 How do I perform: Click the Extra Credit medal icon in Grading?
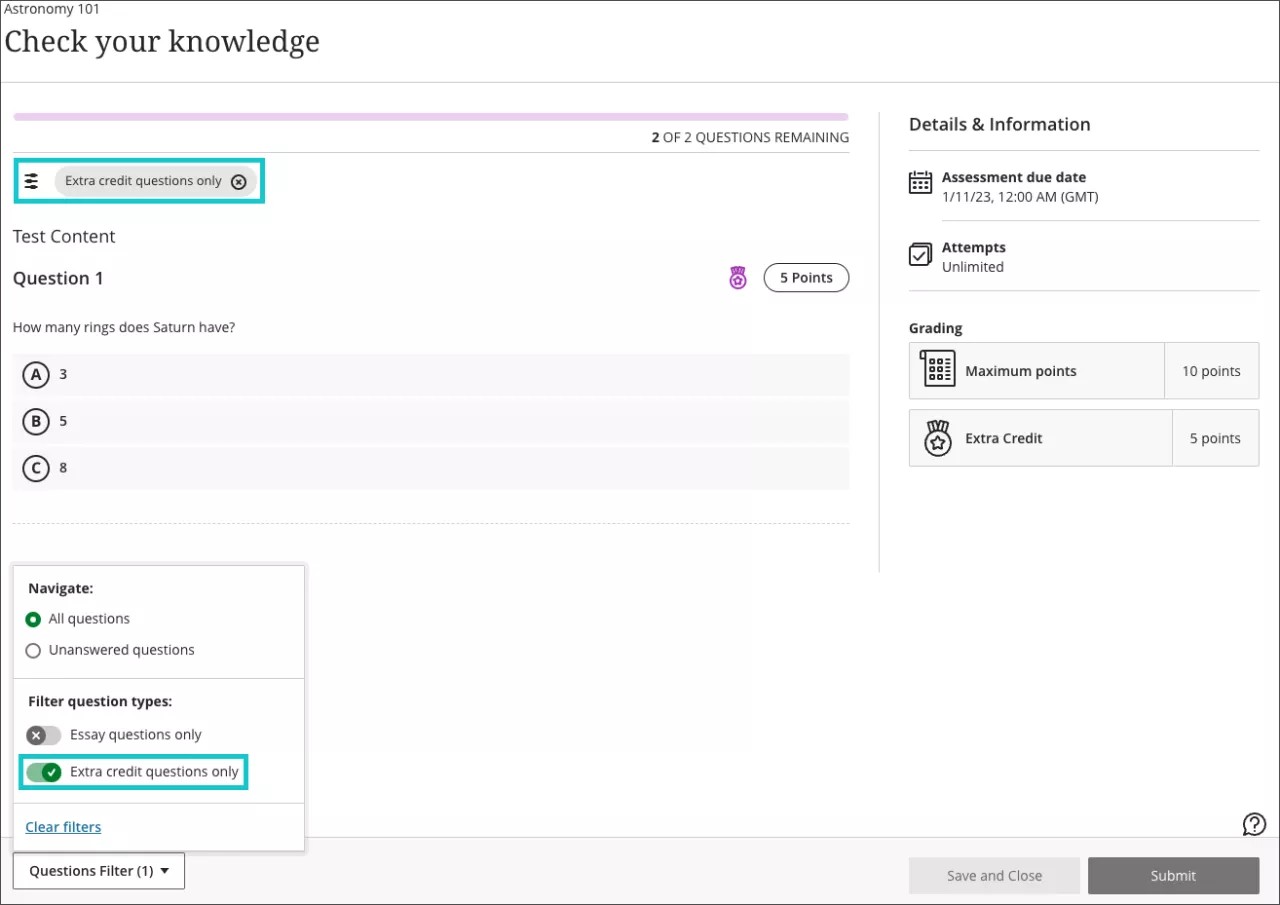pyautogui.click(x=937, y=437)
